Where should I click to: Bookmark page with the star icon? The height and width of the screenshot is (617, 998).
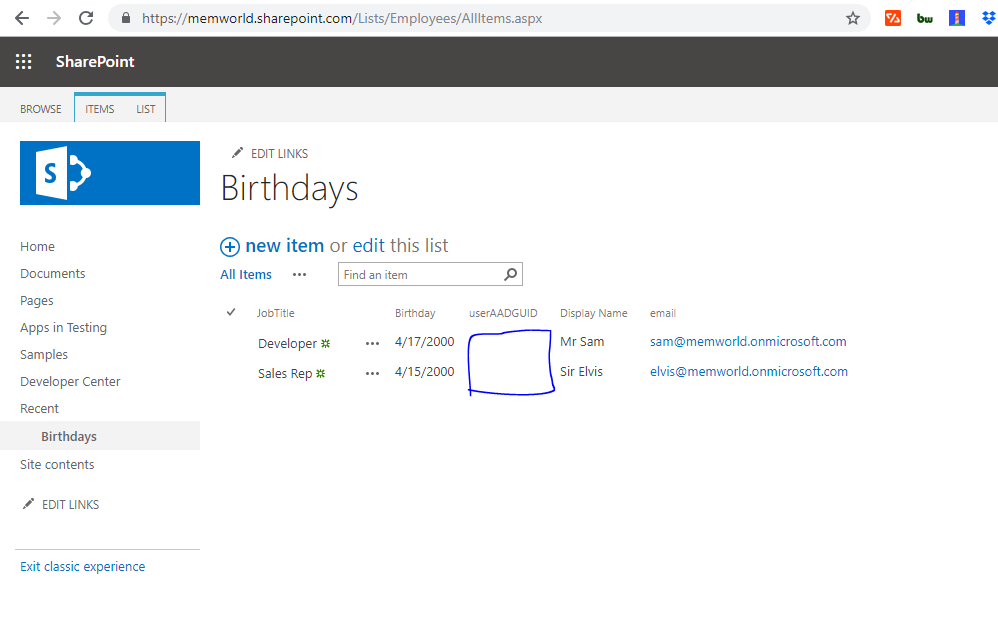point(853,18)
